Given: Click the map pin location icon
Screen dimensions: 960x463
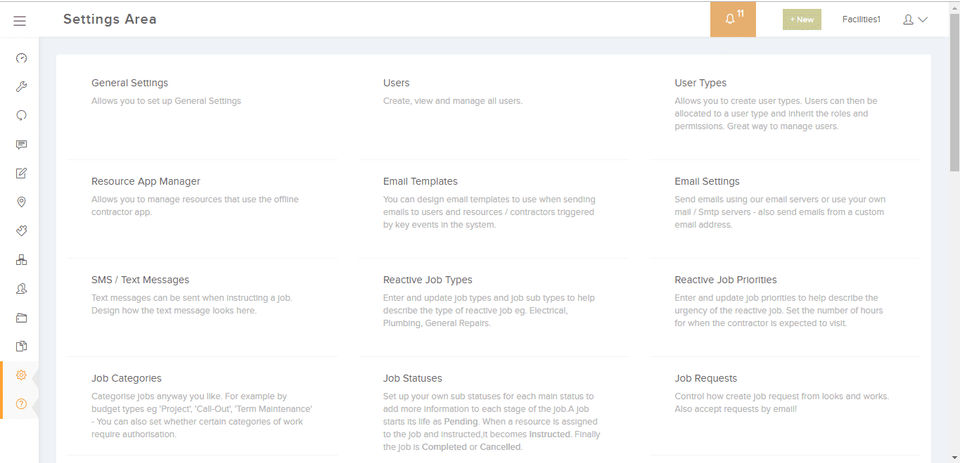Looking at the screenshot, I should tap(21, 202).
